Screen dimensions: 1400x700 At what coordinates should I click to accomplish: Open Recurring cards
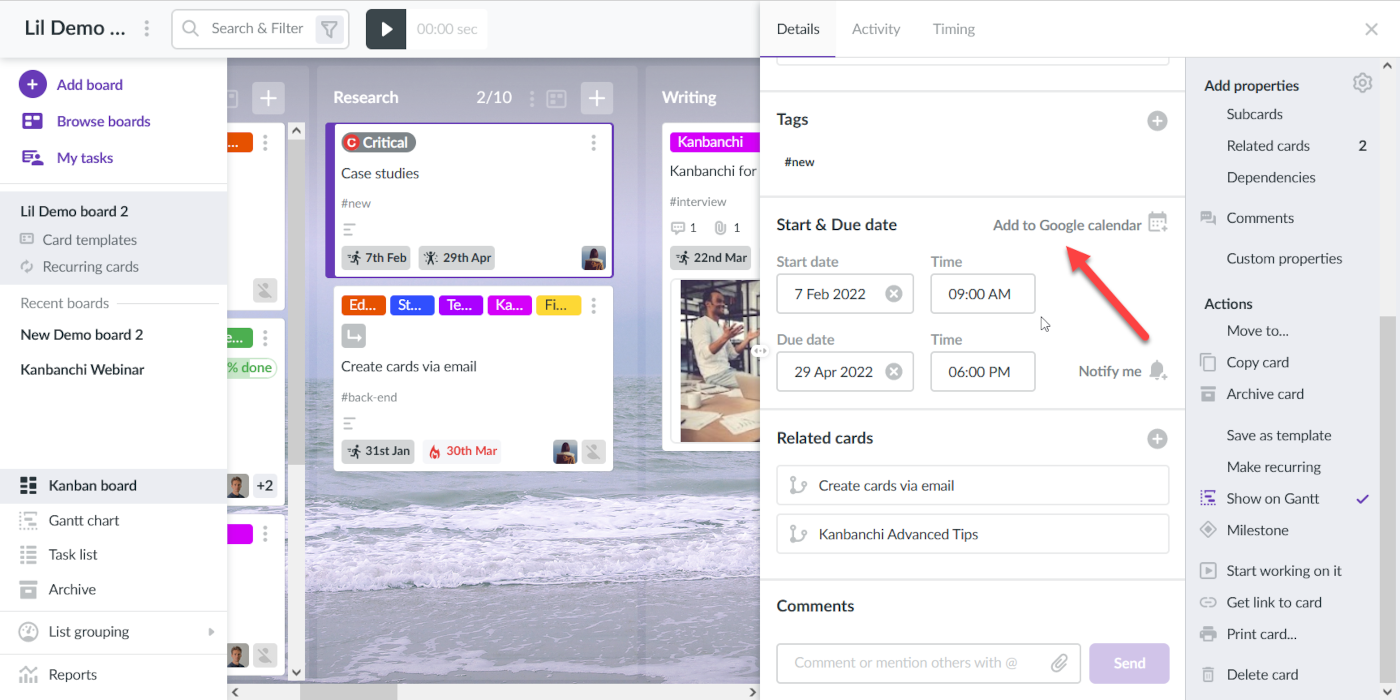pyautogui.click(x=91, y=267)
